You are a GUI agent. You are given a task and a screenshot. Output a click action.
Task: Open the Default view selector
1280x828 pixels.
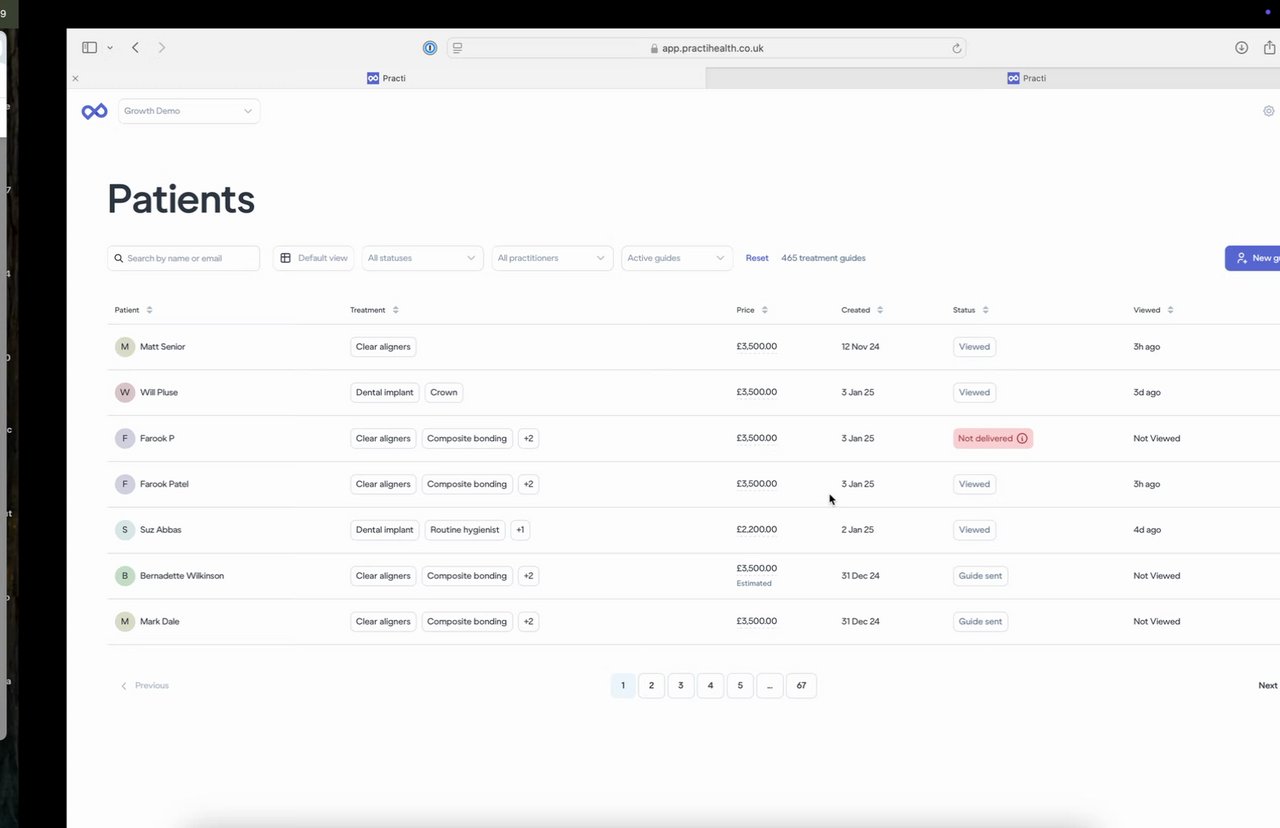coord(314,258)
